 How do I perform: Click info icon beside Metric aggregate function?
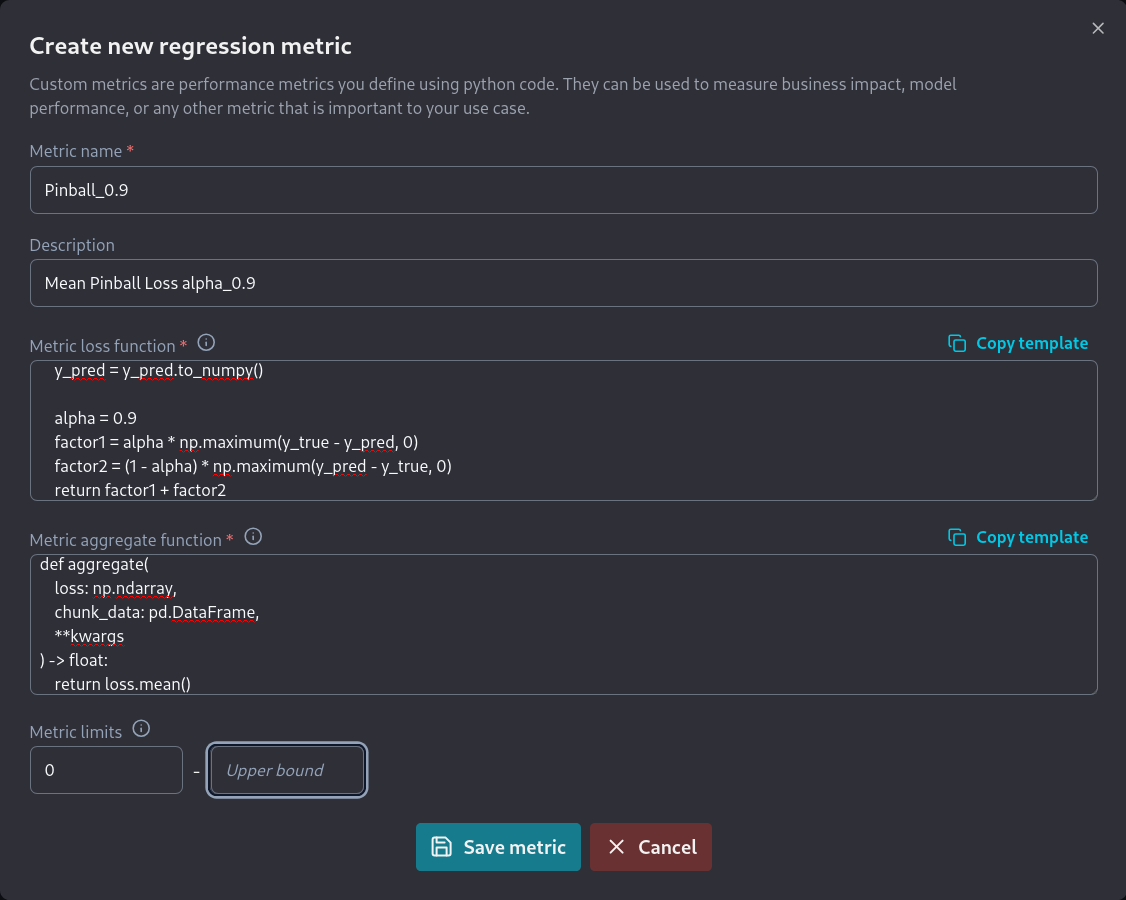pos(253,537)
